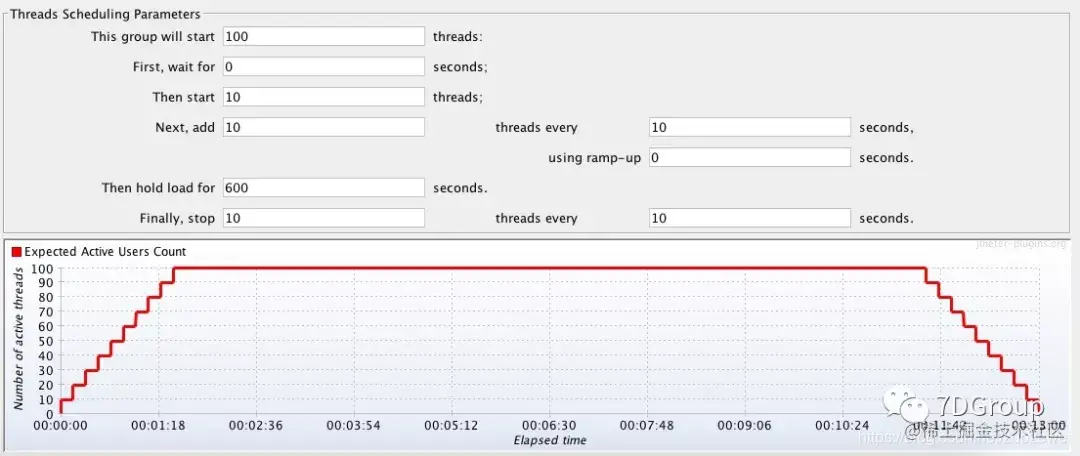
Task: Click the 'Finally, stop' threads field
Action: tap(324, 218)
